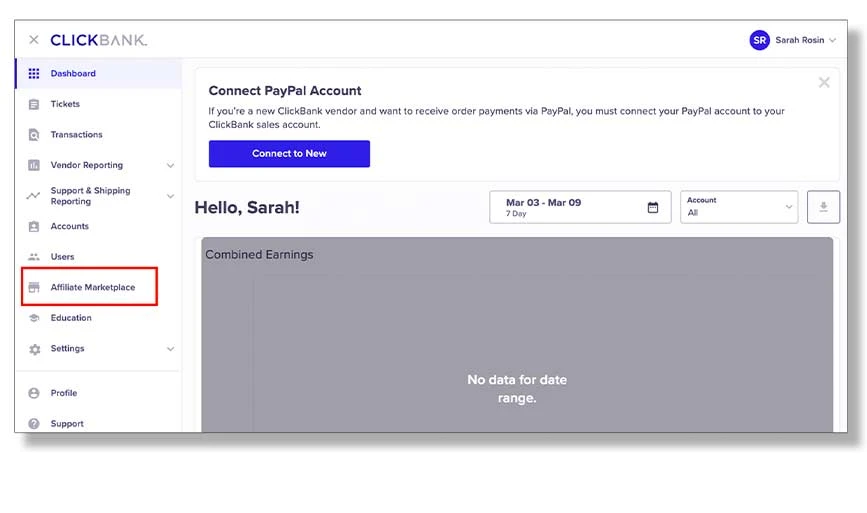Click the Support question mark icon
867x513 pixels.
coord(34,424)
